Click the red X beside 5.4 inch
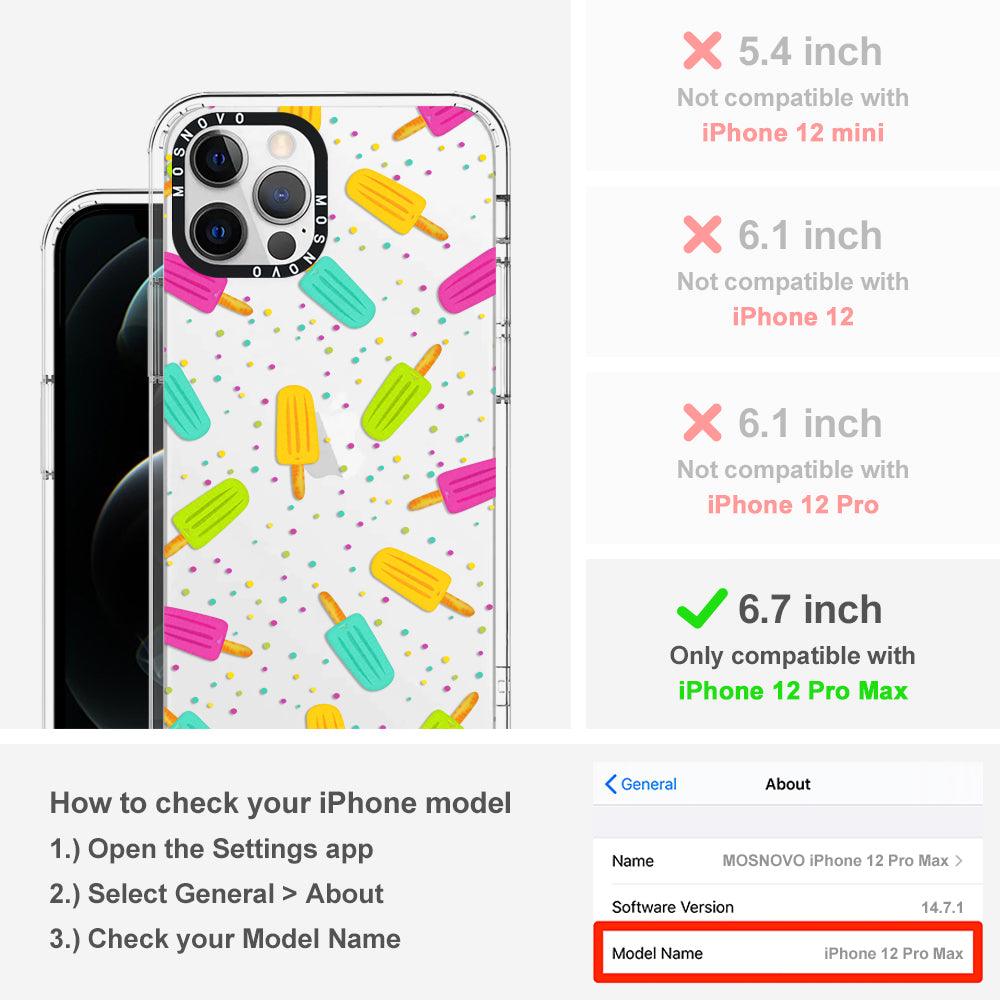 702,50
